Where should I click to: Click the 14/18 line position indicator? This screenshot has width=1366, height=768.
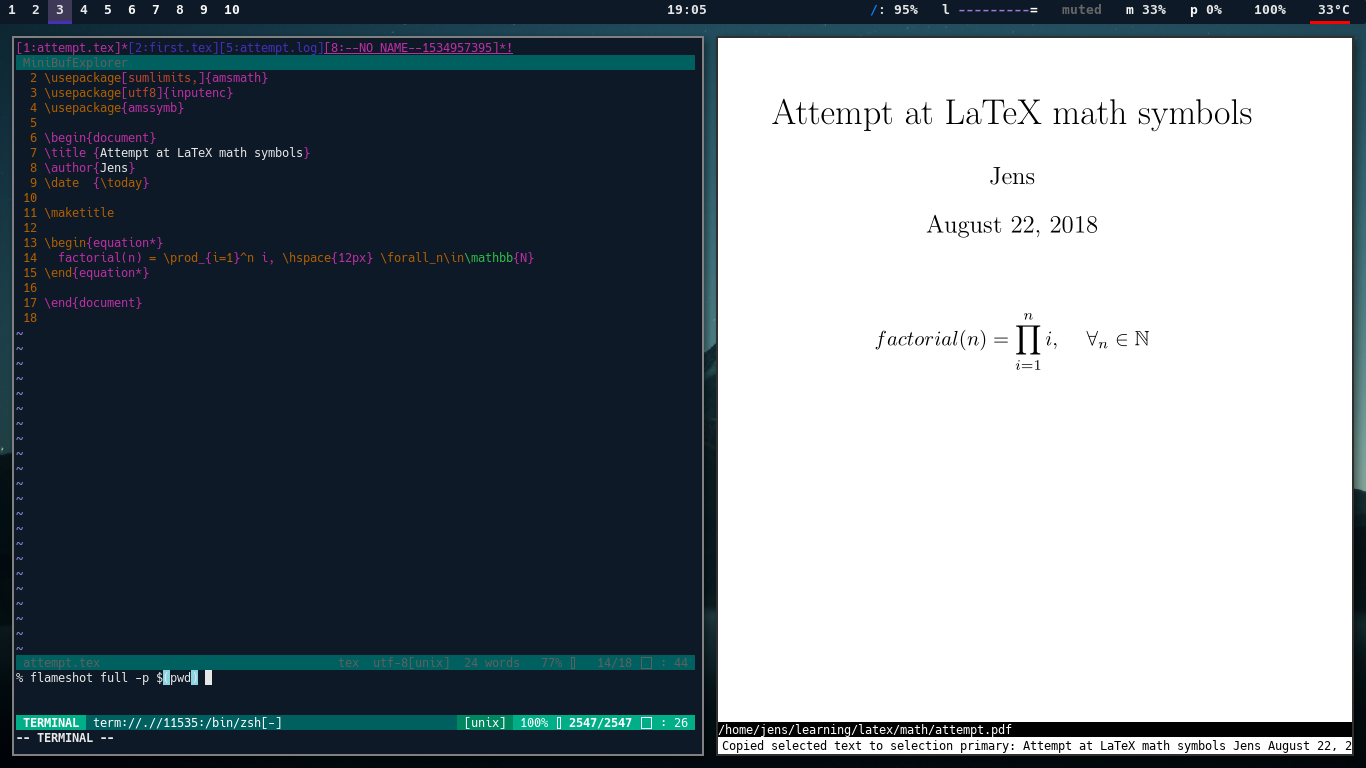click(614, 663)
